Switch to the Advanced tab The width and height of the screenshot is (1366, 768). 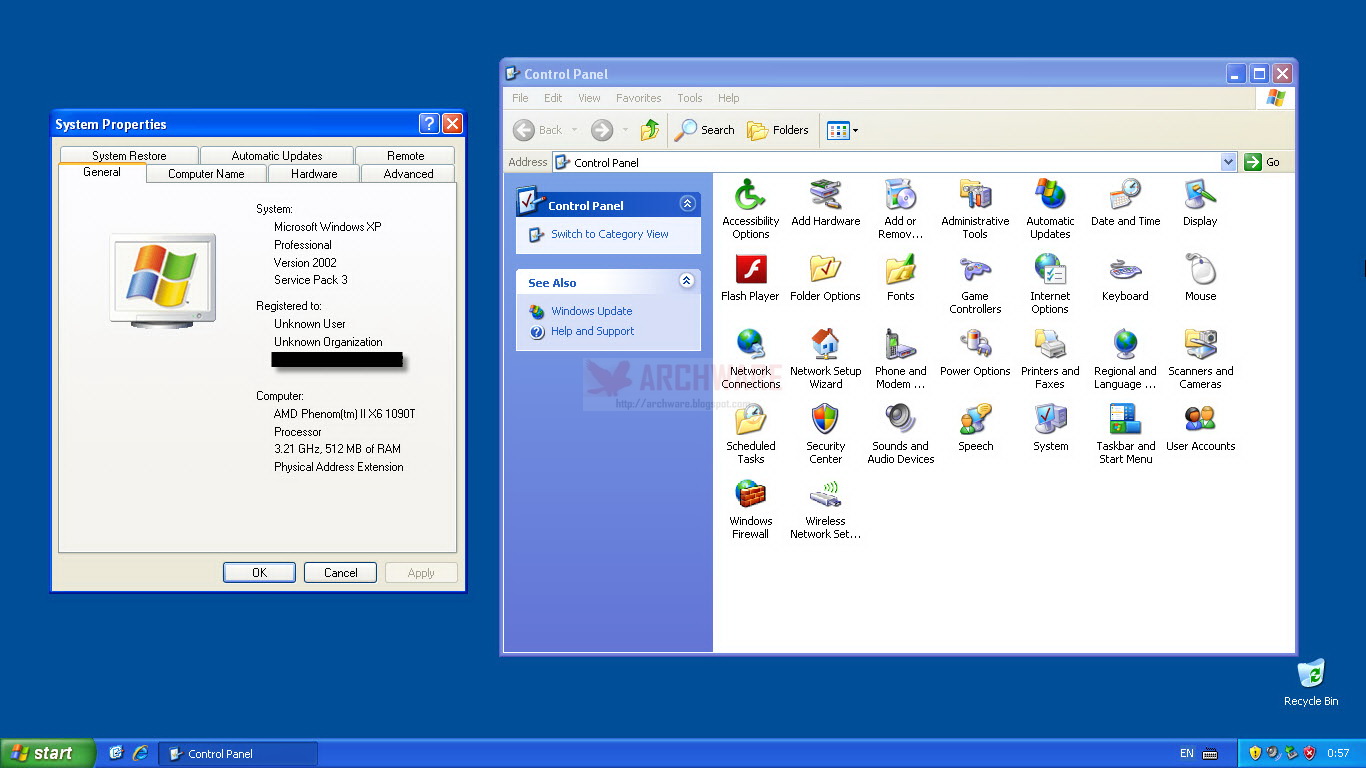(x=408, y=174)
